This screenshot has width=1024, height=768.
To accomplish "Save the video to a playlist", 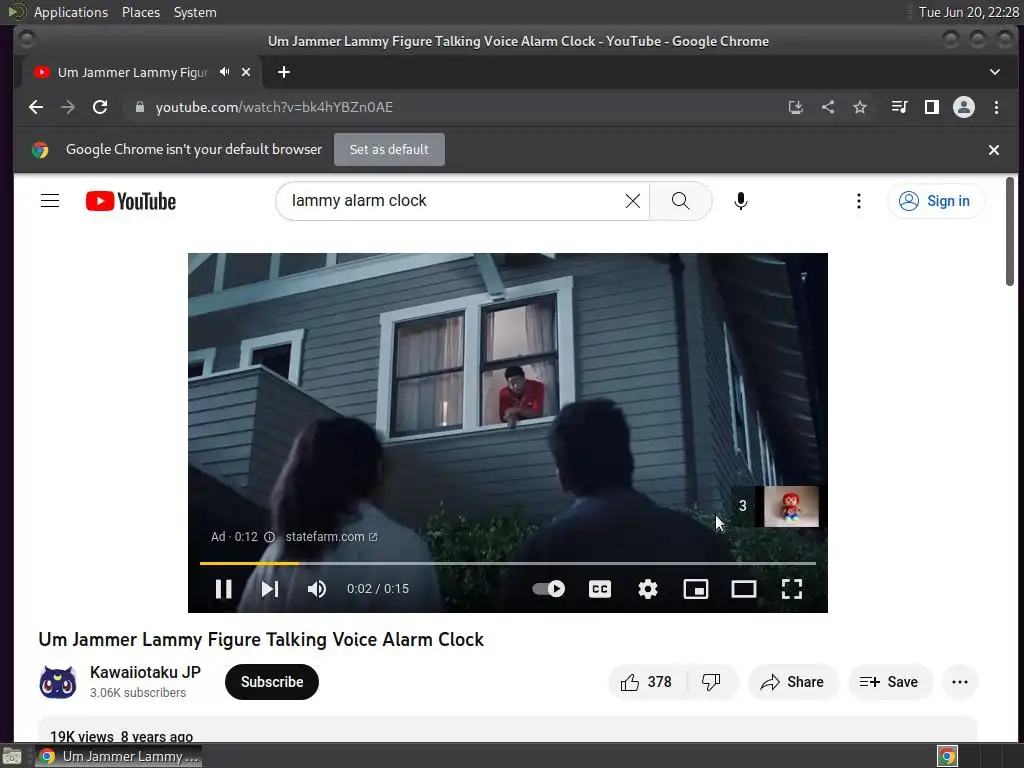I will coord(889,682).
